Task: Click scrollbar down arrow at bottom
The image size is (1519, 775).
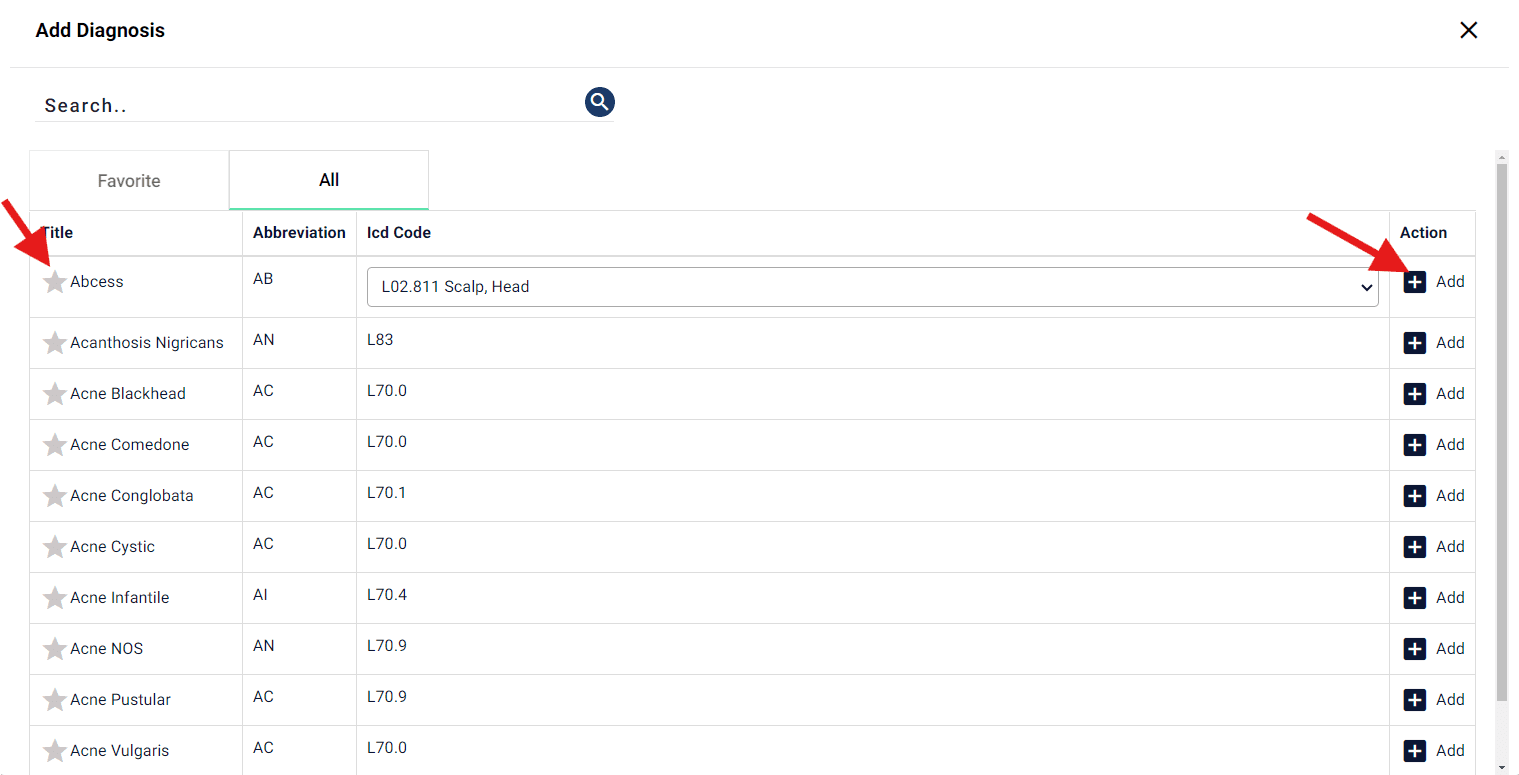Action: (1501, 767)
